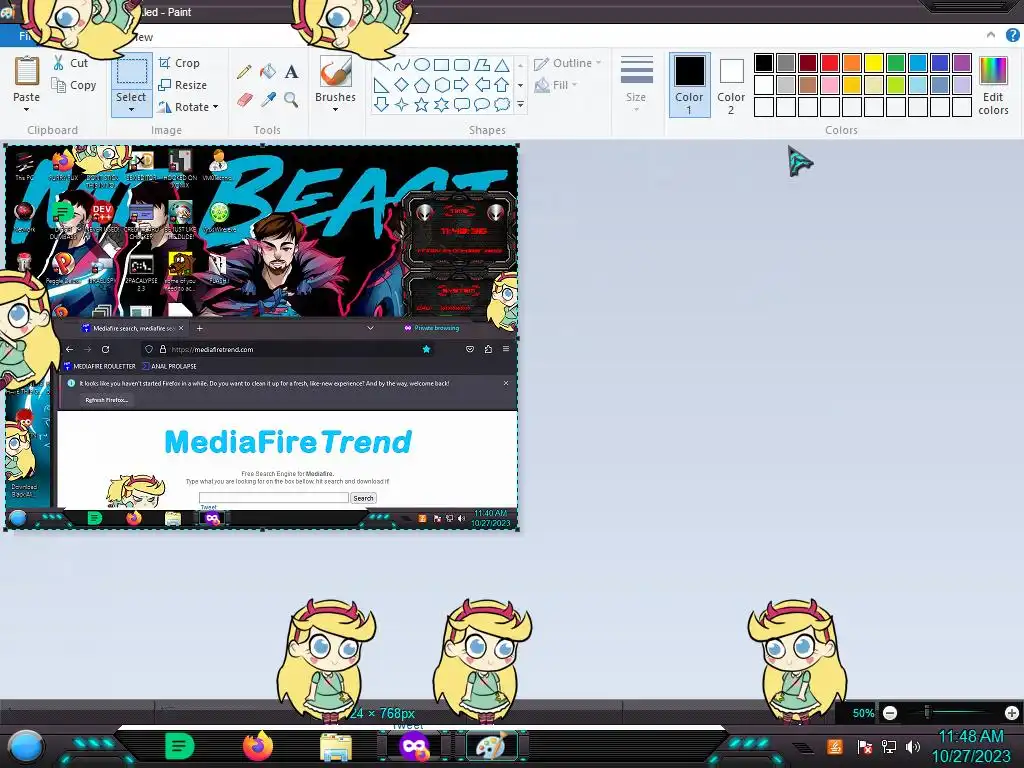
Task: Pick the purple color swatch
Action: tap(962, 63)
